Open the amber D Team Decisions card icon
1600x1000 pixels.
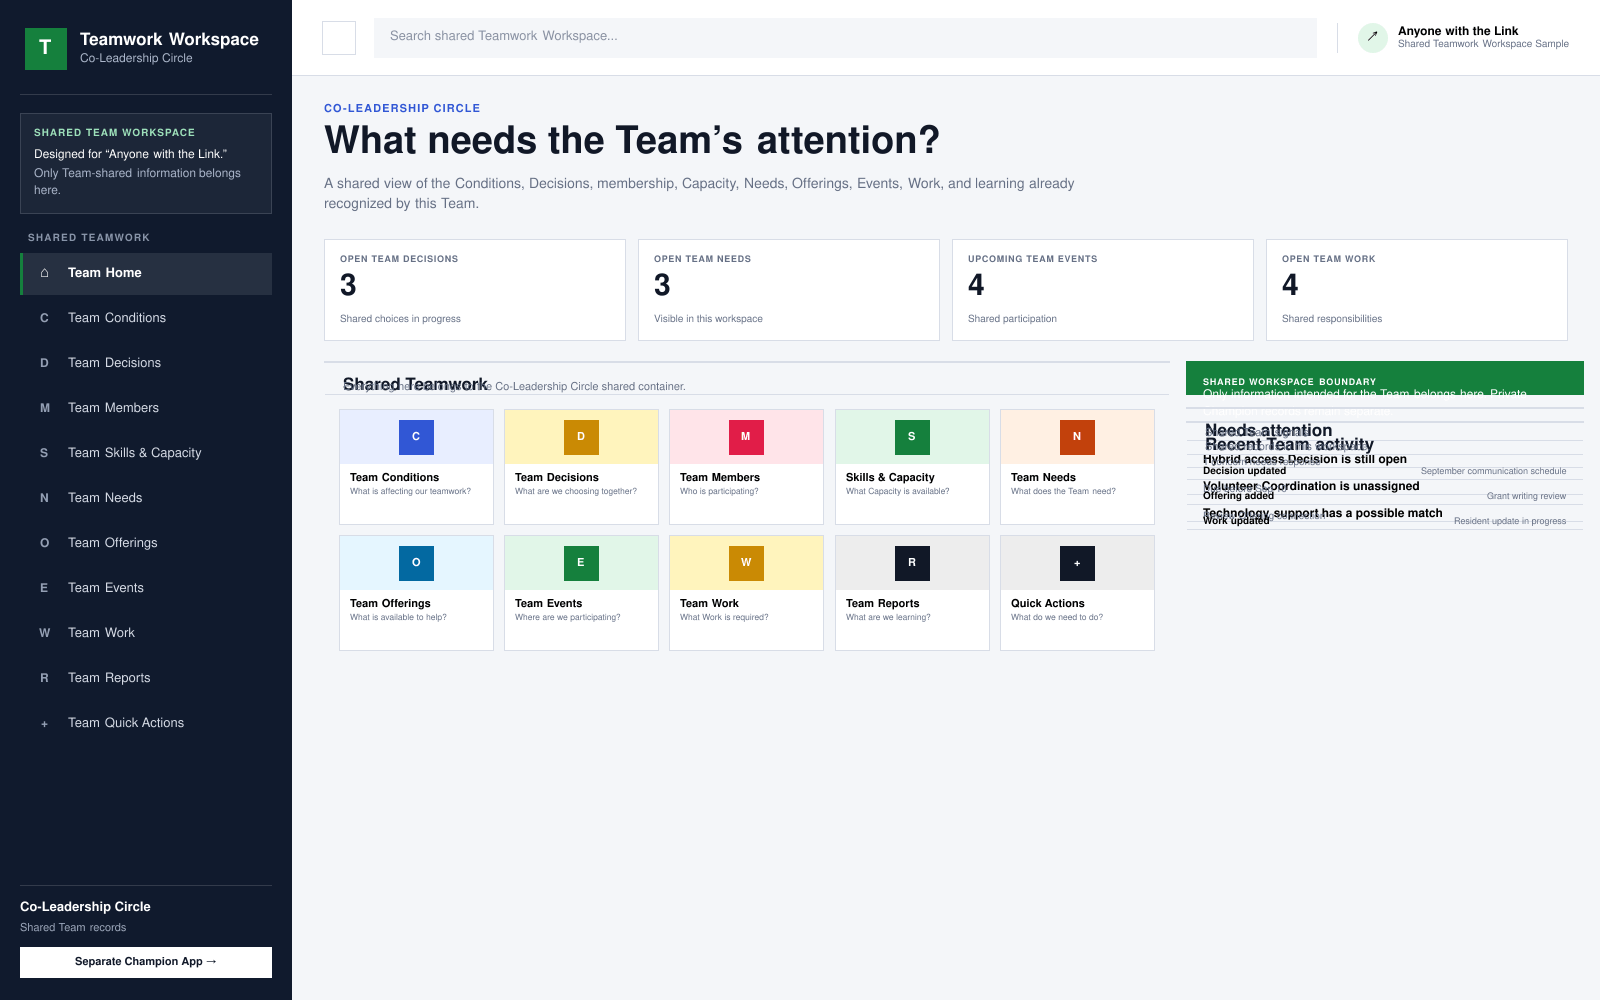coord(581,437)
